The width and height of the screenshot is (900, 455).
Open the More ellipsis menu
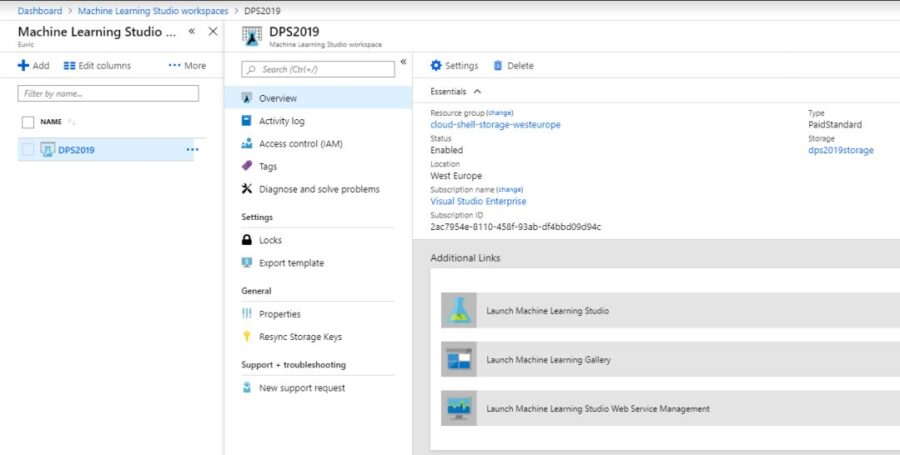tap(187, 65)
